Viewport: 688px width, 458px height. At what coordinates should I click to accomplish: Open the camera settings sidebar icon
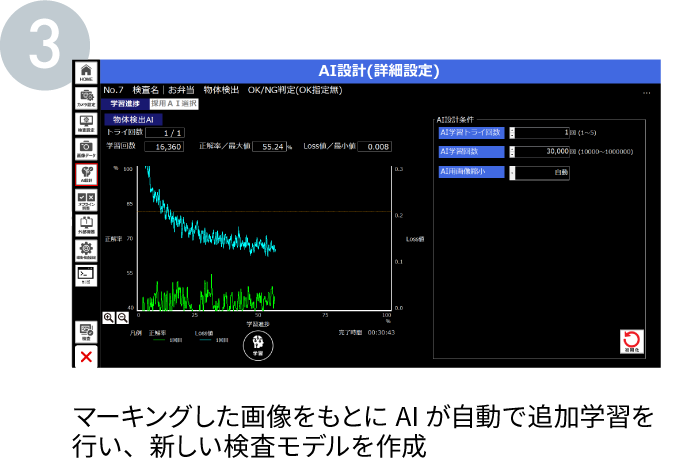86,98
